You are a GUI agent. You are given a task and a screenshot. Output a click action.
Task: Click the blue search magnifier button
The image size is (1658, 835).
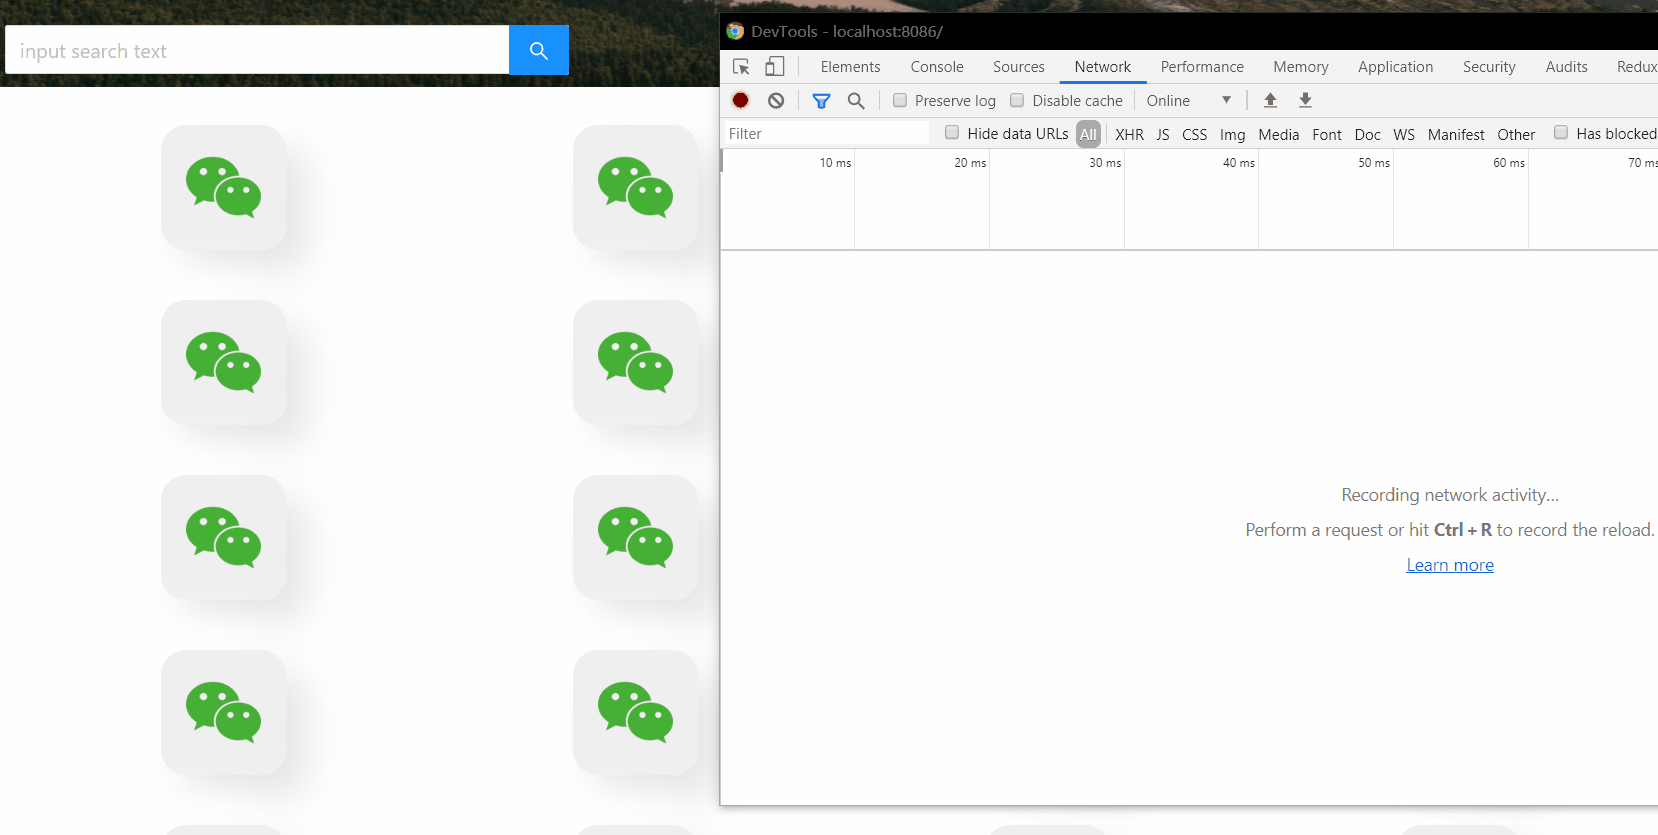[x=538, y=50]
